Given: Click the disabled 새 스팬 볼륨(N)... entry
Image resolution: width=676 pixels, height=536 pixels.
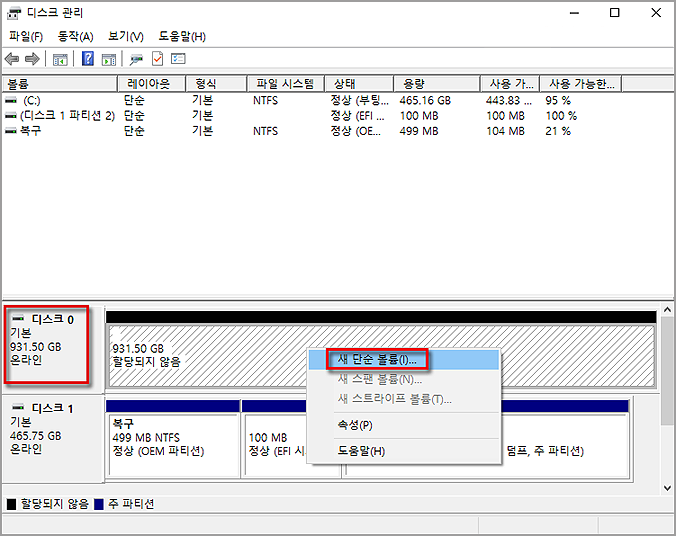Looking at the screenshot, I should click(404, 379).
